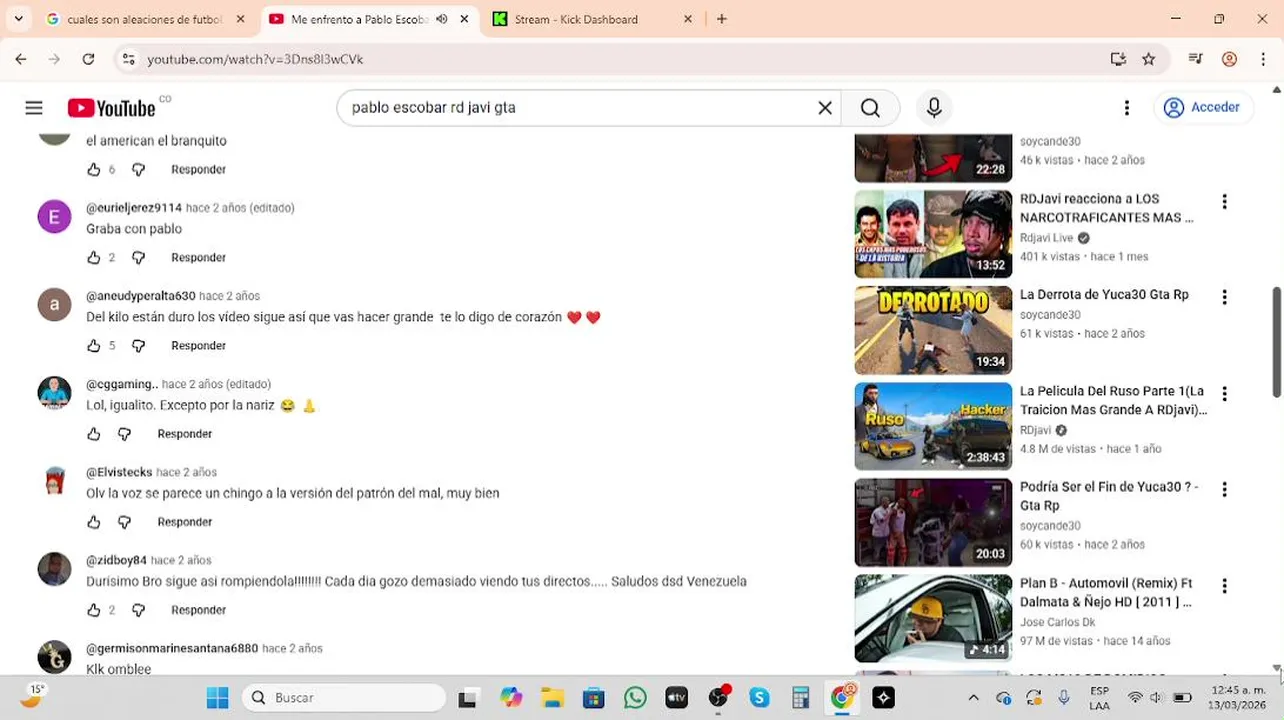Open options for 'Podría Ser el Fin de Yuca30'

point(1224,490)
